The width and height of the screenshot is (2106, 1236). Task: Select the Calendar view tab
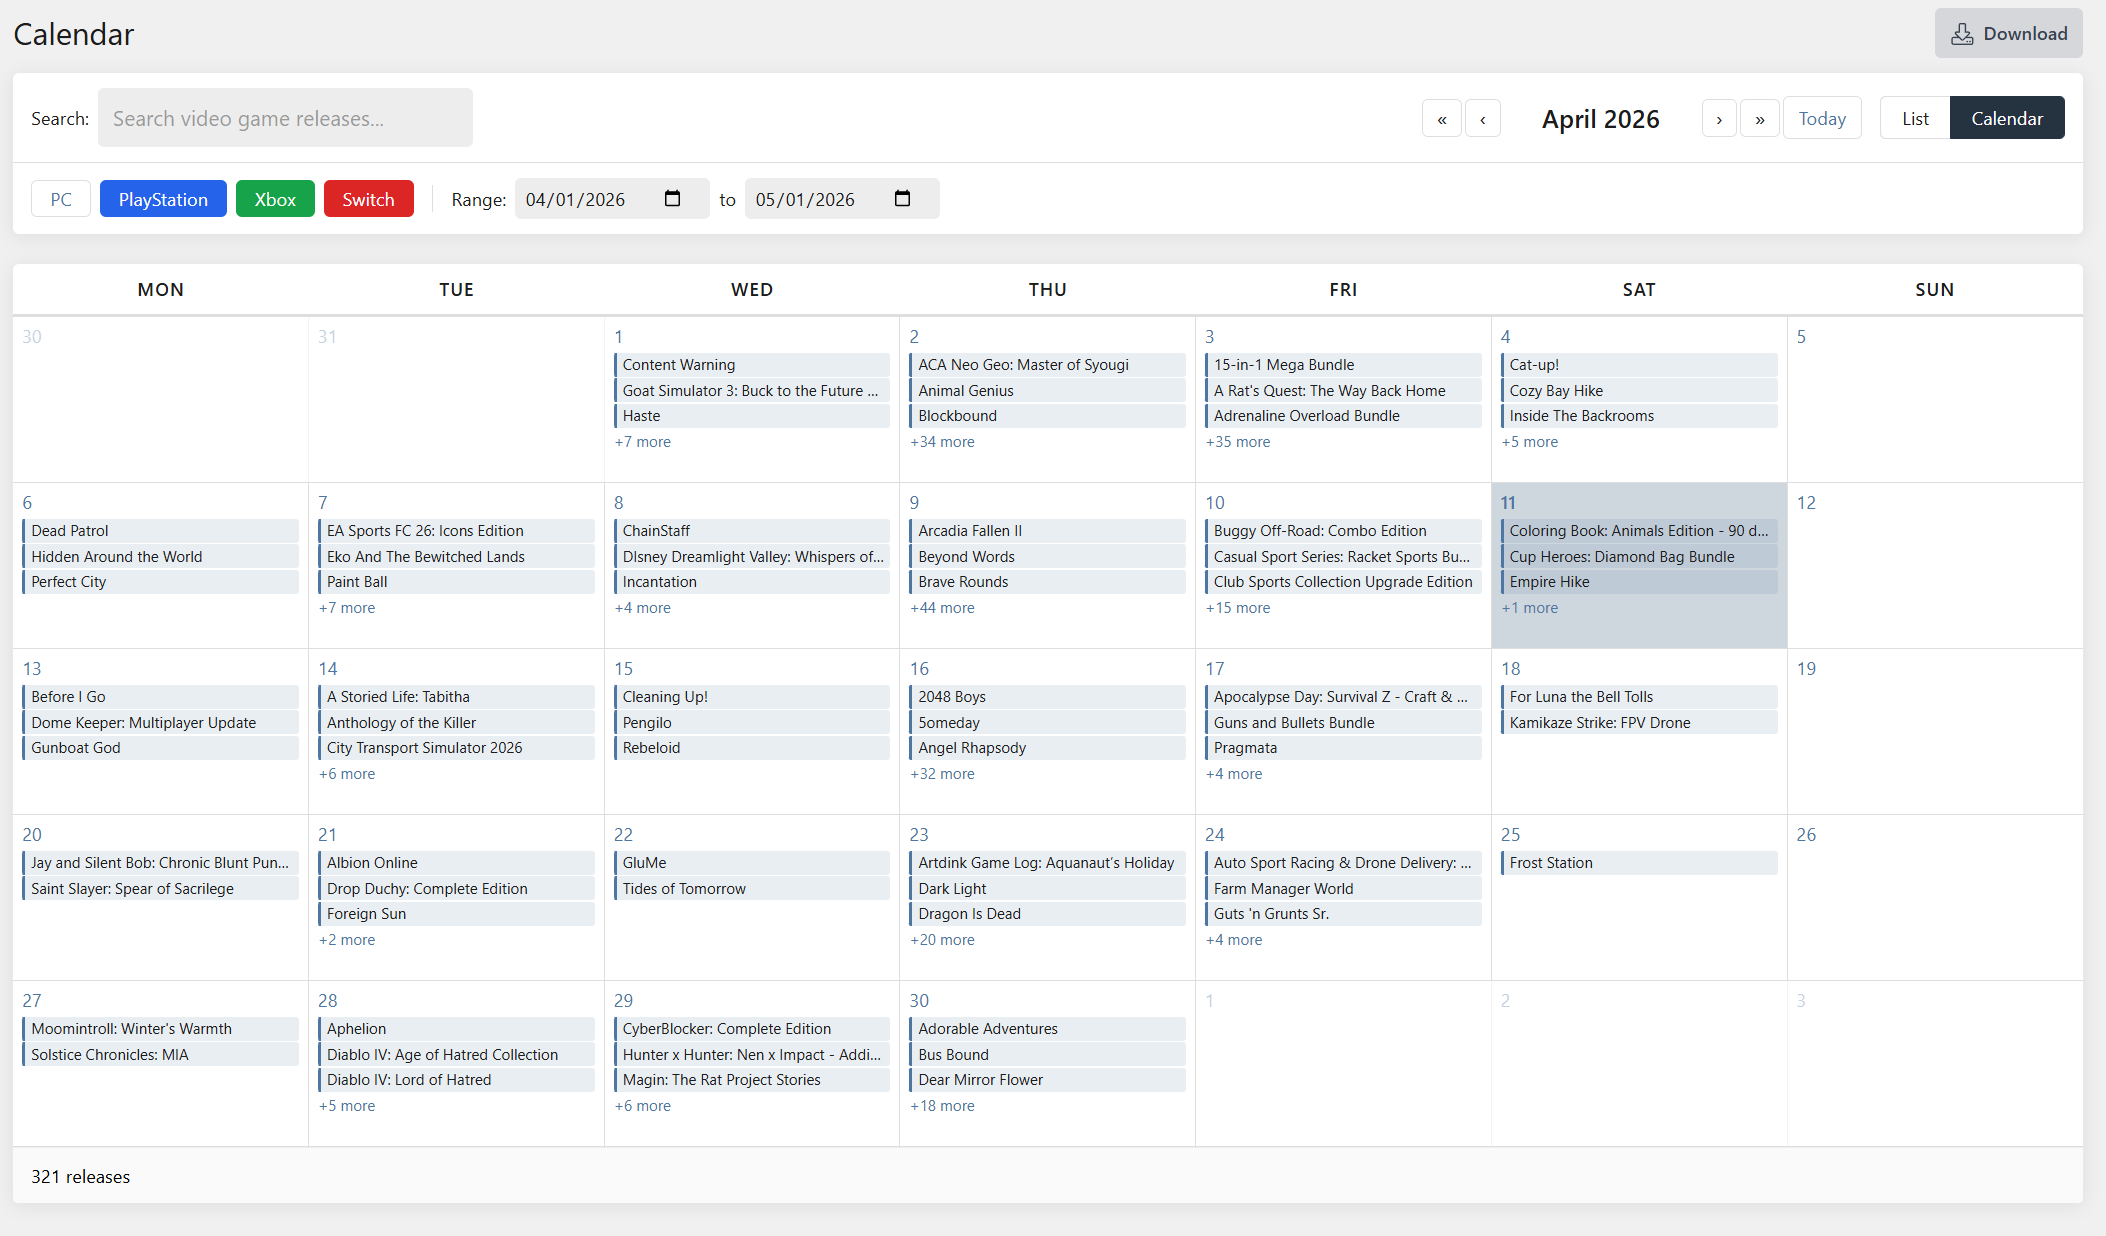pos(2006,119)
